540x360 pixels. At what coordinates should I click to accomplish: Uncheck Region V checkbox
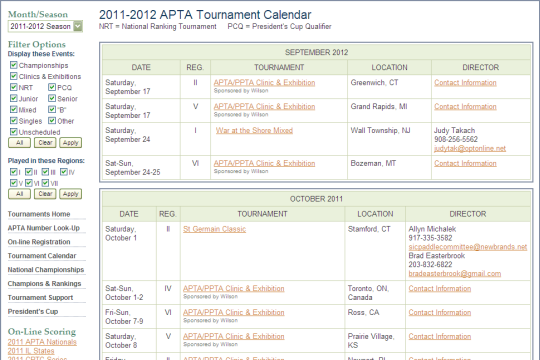click(13, 183)
